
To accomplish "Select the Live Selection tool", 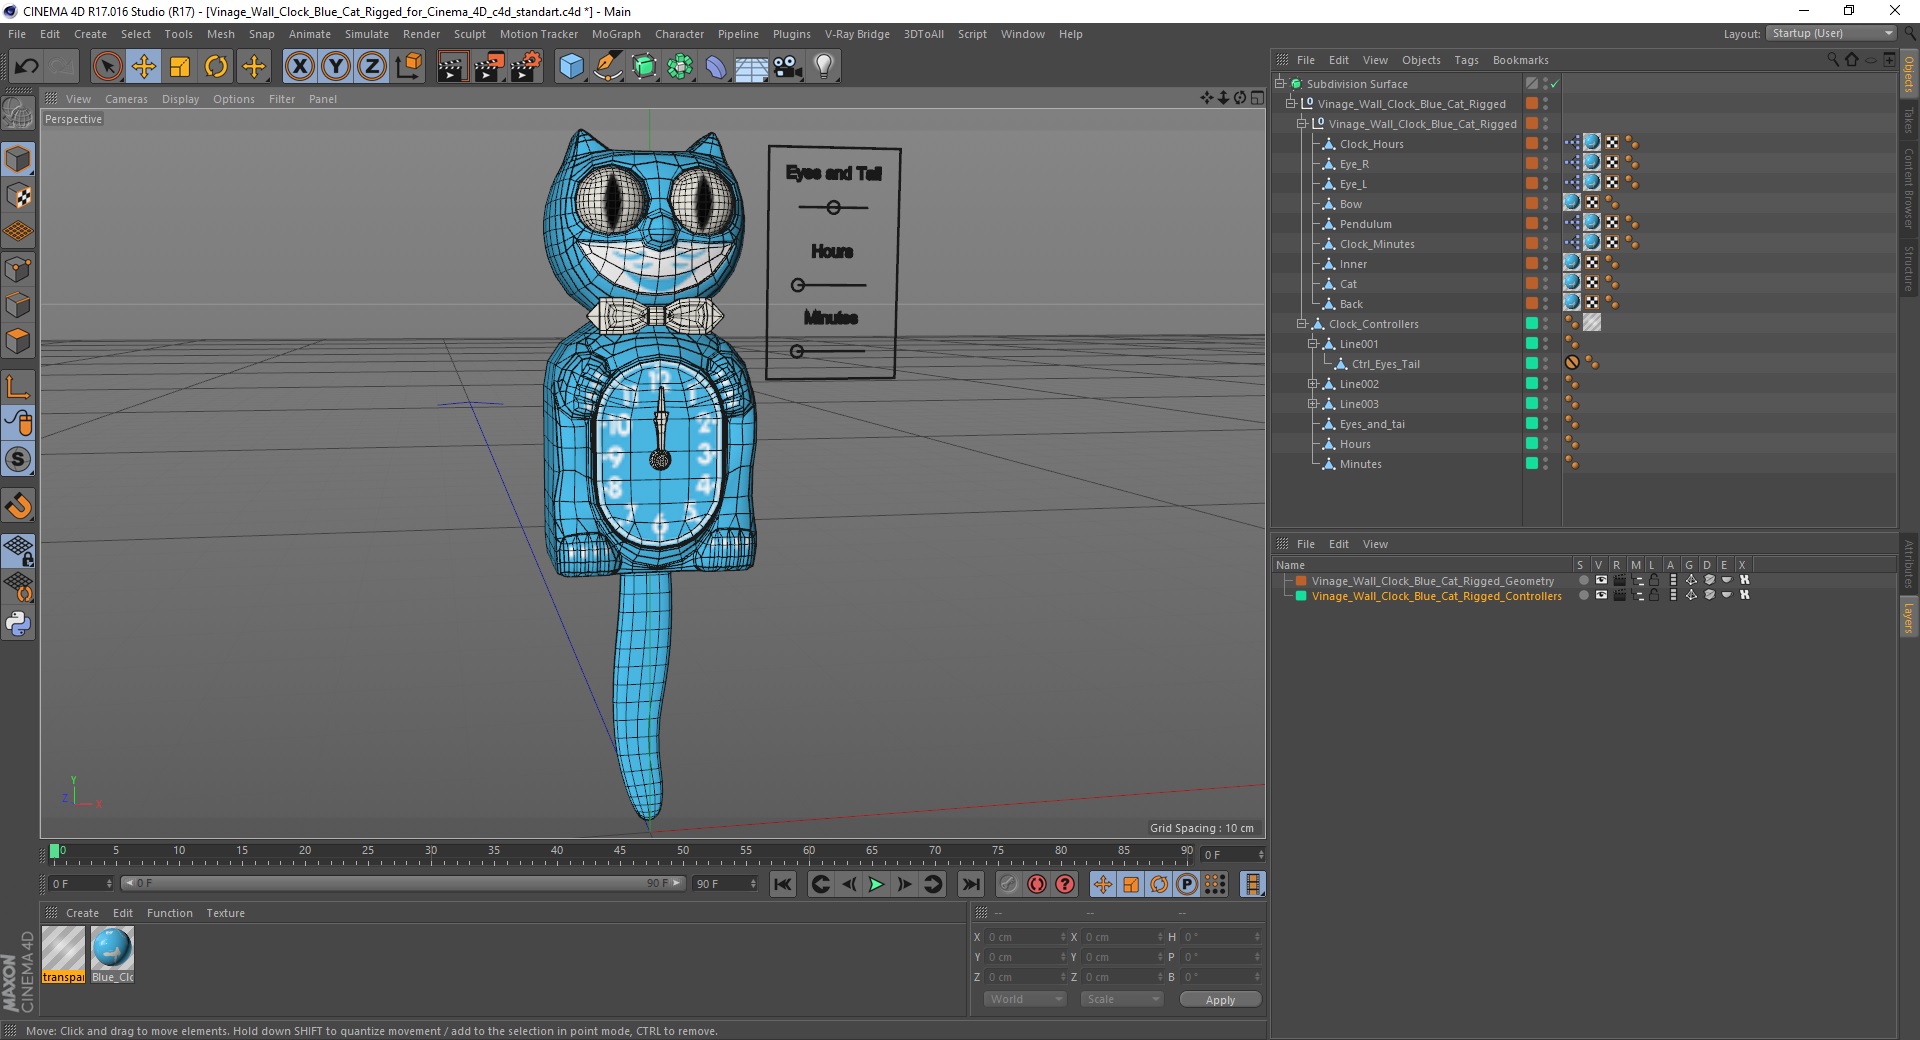I will click(x=107, y=67).
